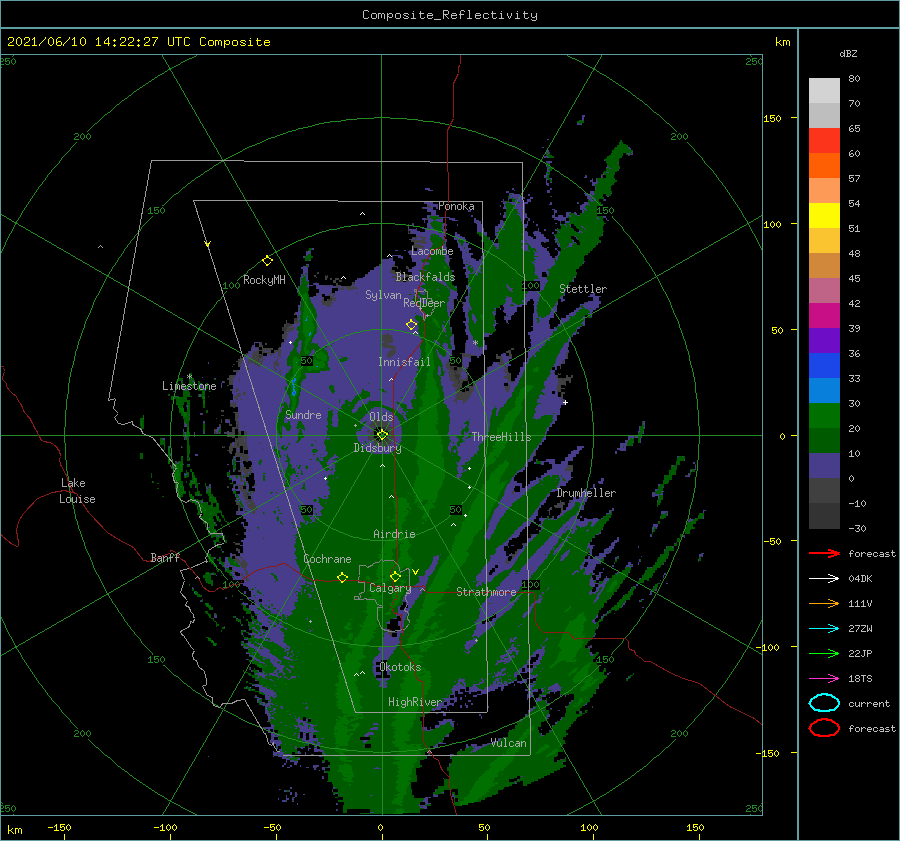Click the Okotoks town label
Image resolution: width=900 pixels, height=841 pixels.
click(x=400, y=667)
